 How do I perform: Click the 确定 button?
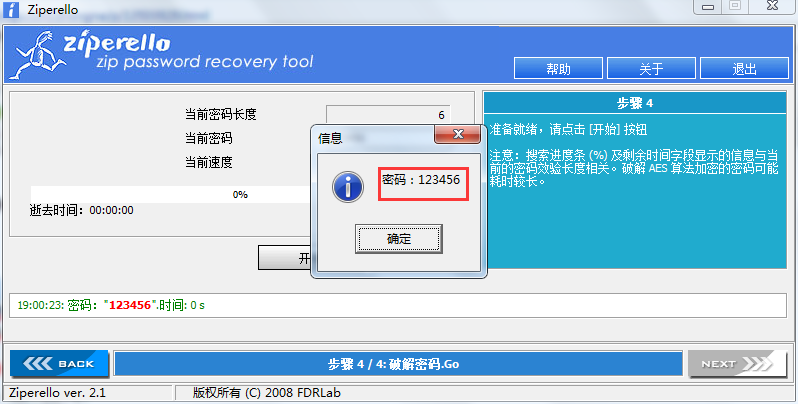click(398, 239)
